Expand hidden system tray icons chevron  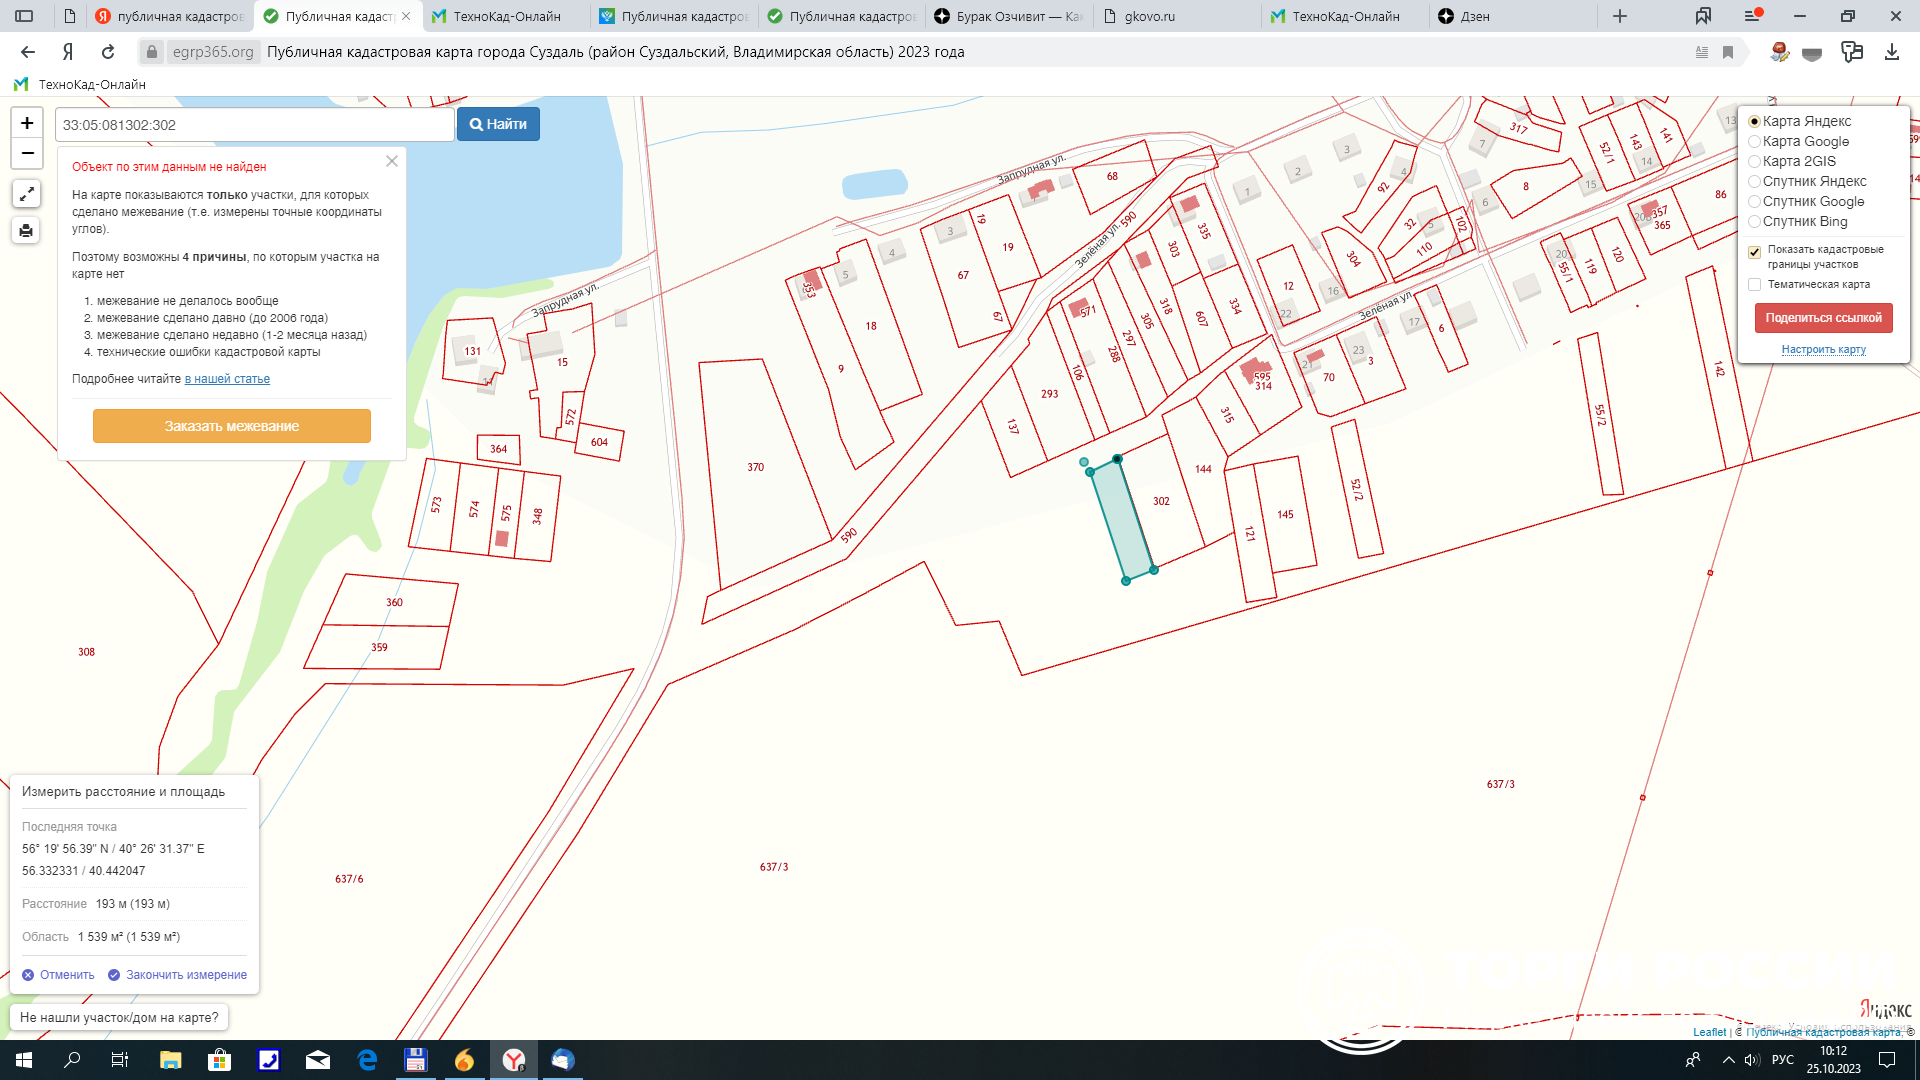1728,1060
